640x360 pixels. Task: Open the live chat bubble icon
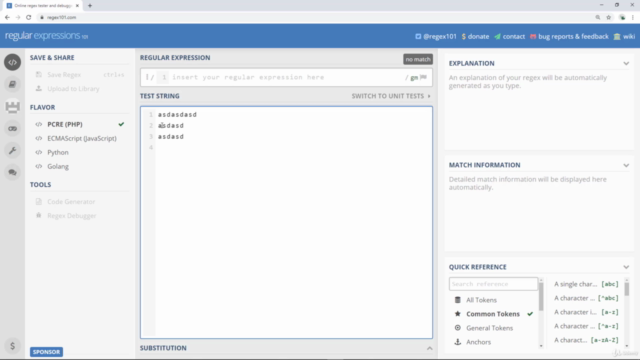[x=13, y=173]
